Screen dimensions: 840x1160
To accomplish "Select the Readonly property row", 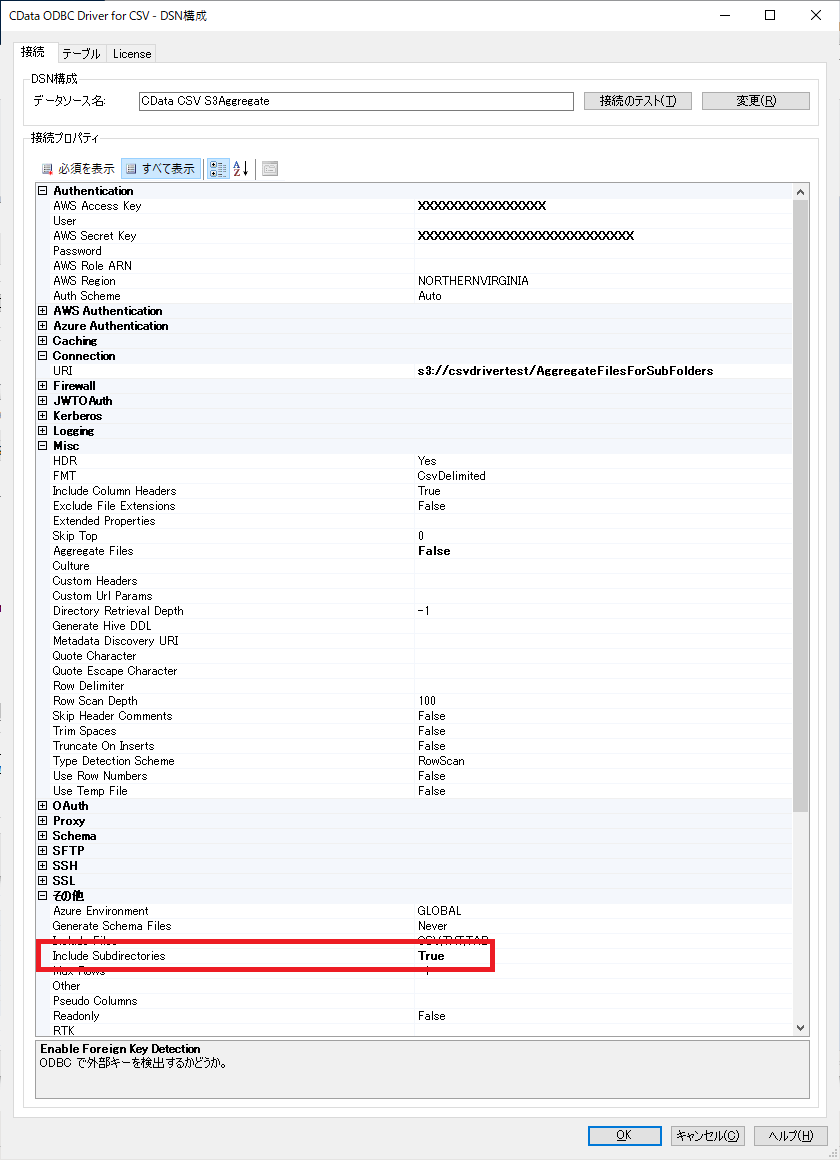I will click(420, 1016).
